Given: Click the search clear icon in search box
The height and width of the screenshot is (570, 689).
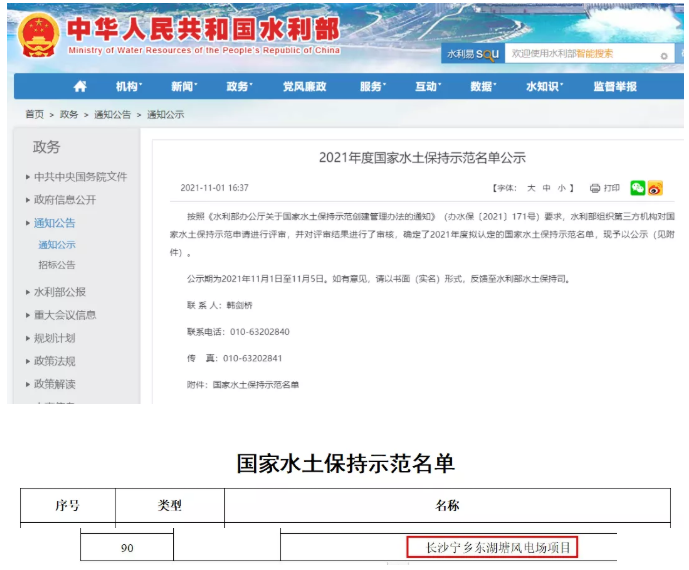Looking at the screenshot, I should click(664, 56).
